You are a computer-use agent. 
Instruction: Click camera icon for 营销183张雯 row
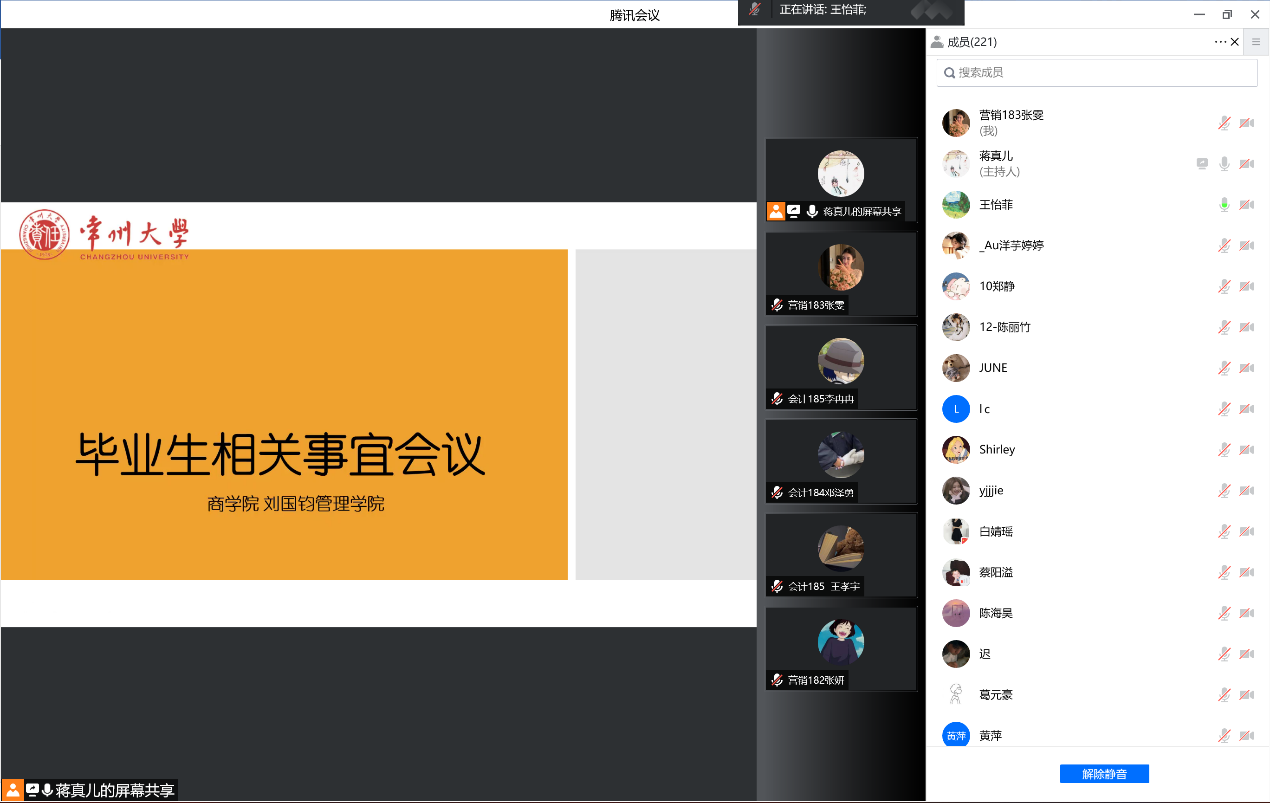[x=1247, y=123]
